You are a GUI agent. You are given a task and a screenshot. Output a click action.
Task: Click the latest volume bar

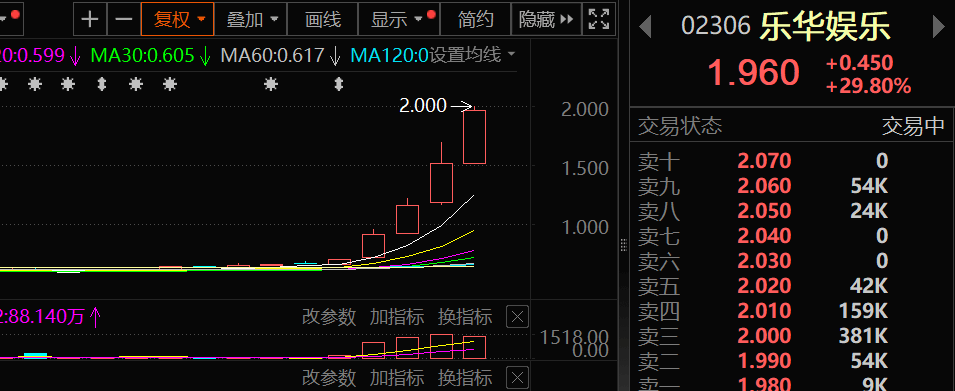474,347
